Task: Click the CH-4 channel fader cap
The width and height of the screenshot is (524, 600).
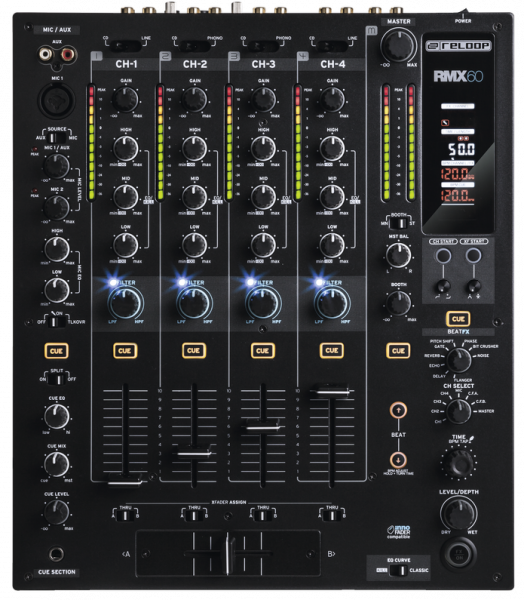Action: 331,391
